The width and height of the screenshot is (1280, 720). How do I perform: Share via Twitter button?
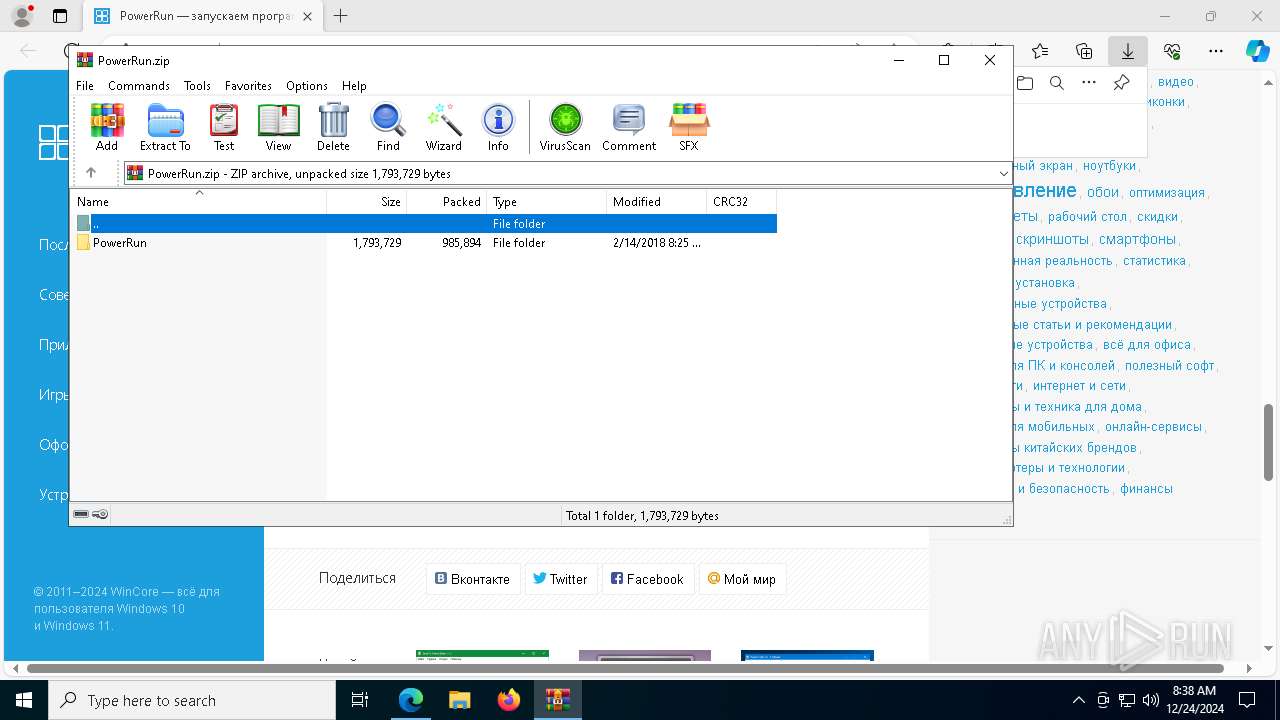coord(560,579)
